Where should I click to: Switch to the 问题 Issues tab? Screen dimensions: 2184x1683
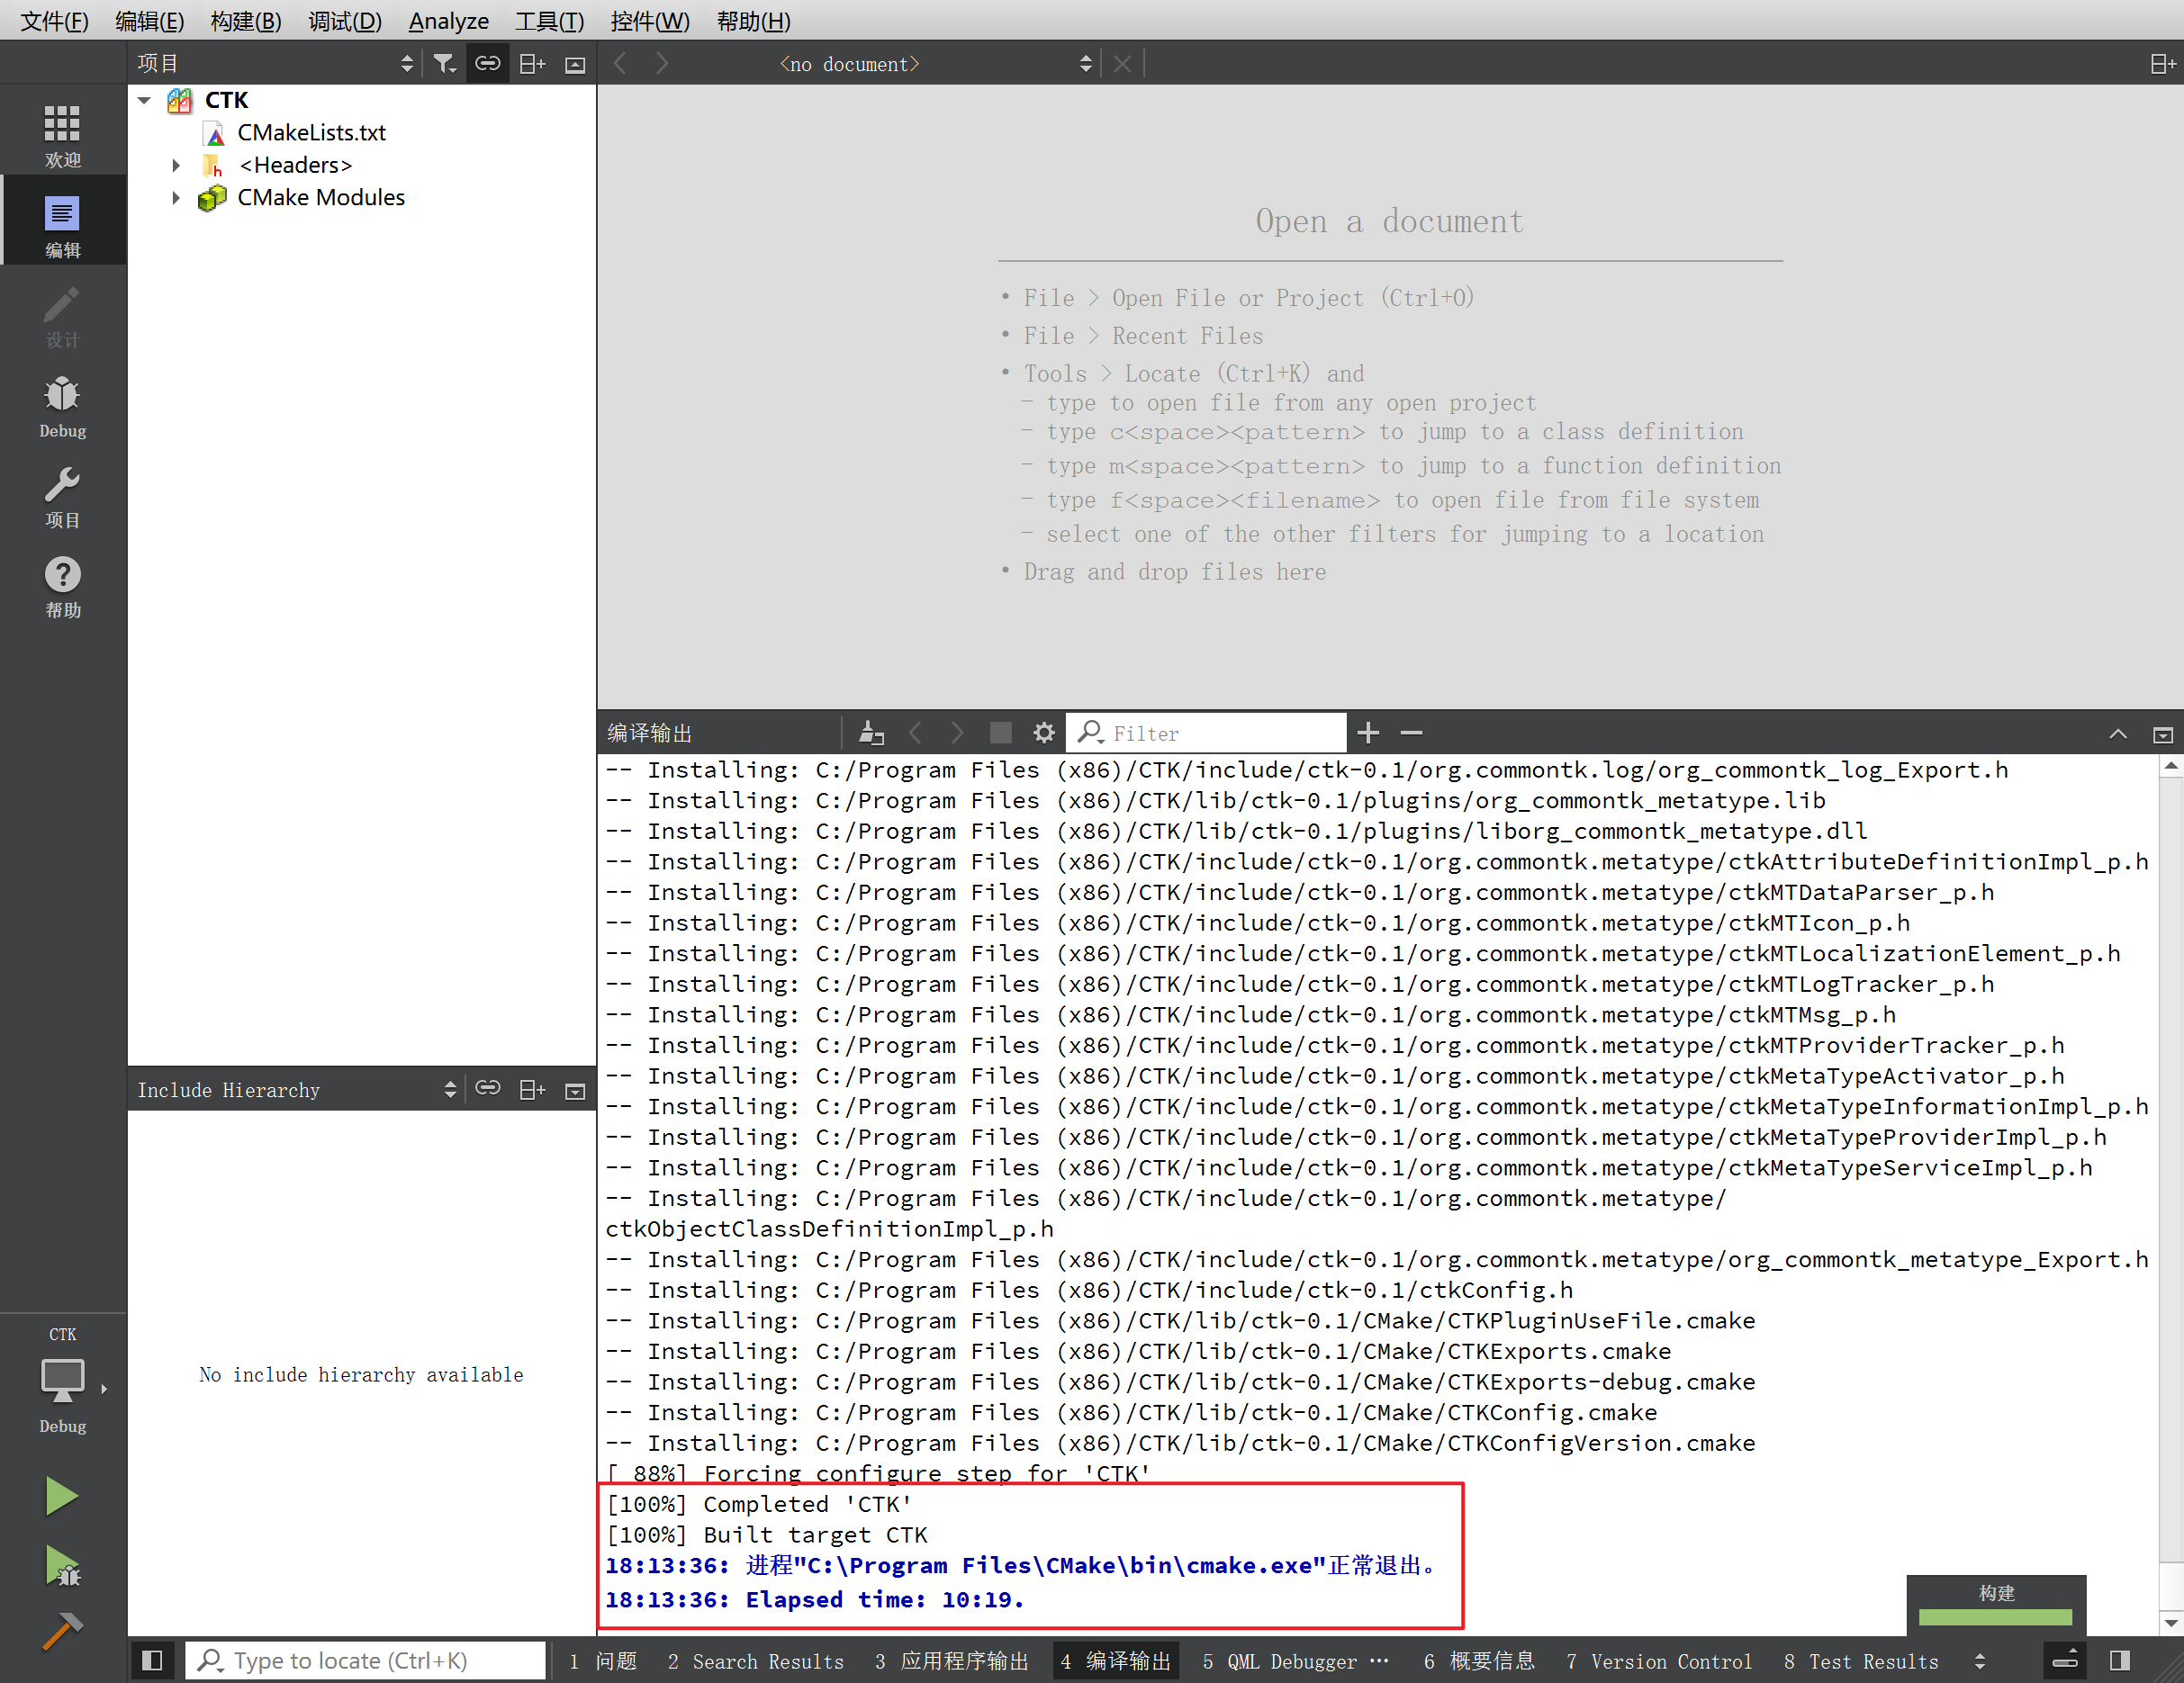tap(603, 1661)
